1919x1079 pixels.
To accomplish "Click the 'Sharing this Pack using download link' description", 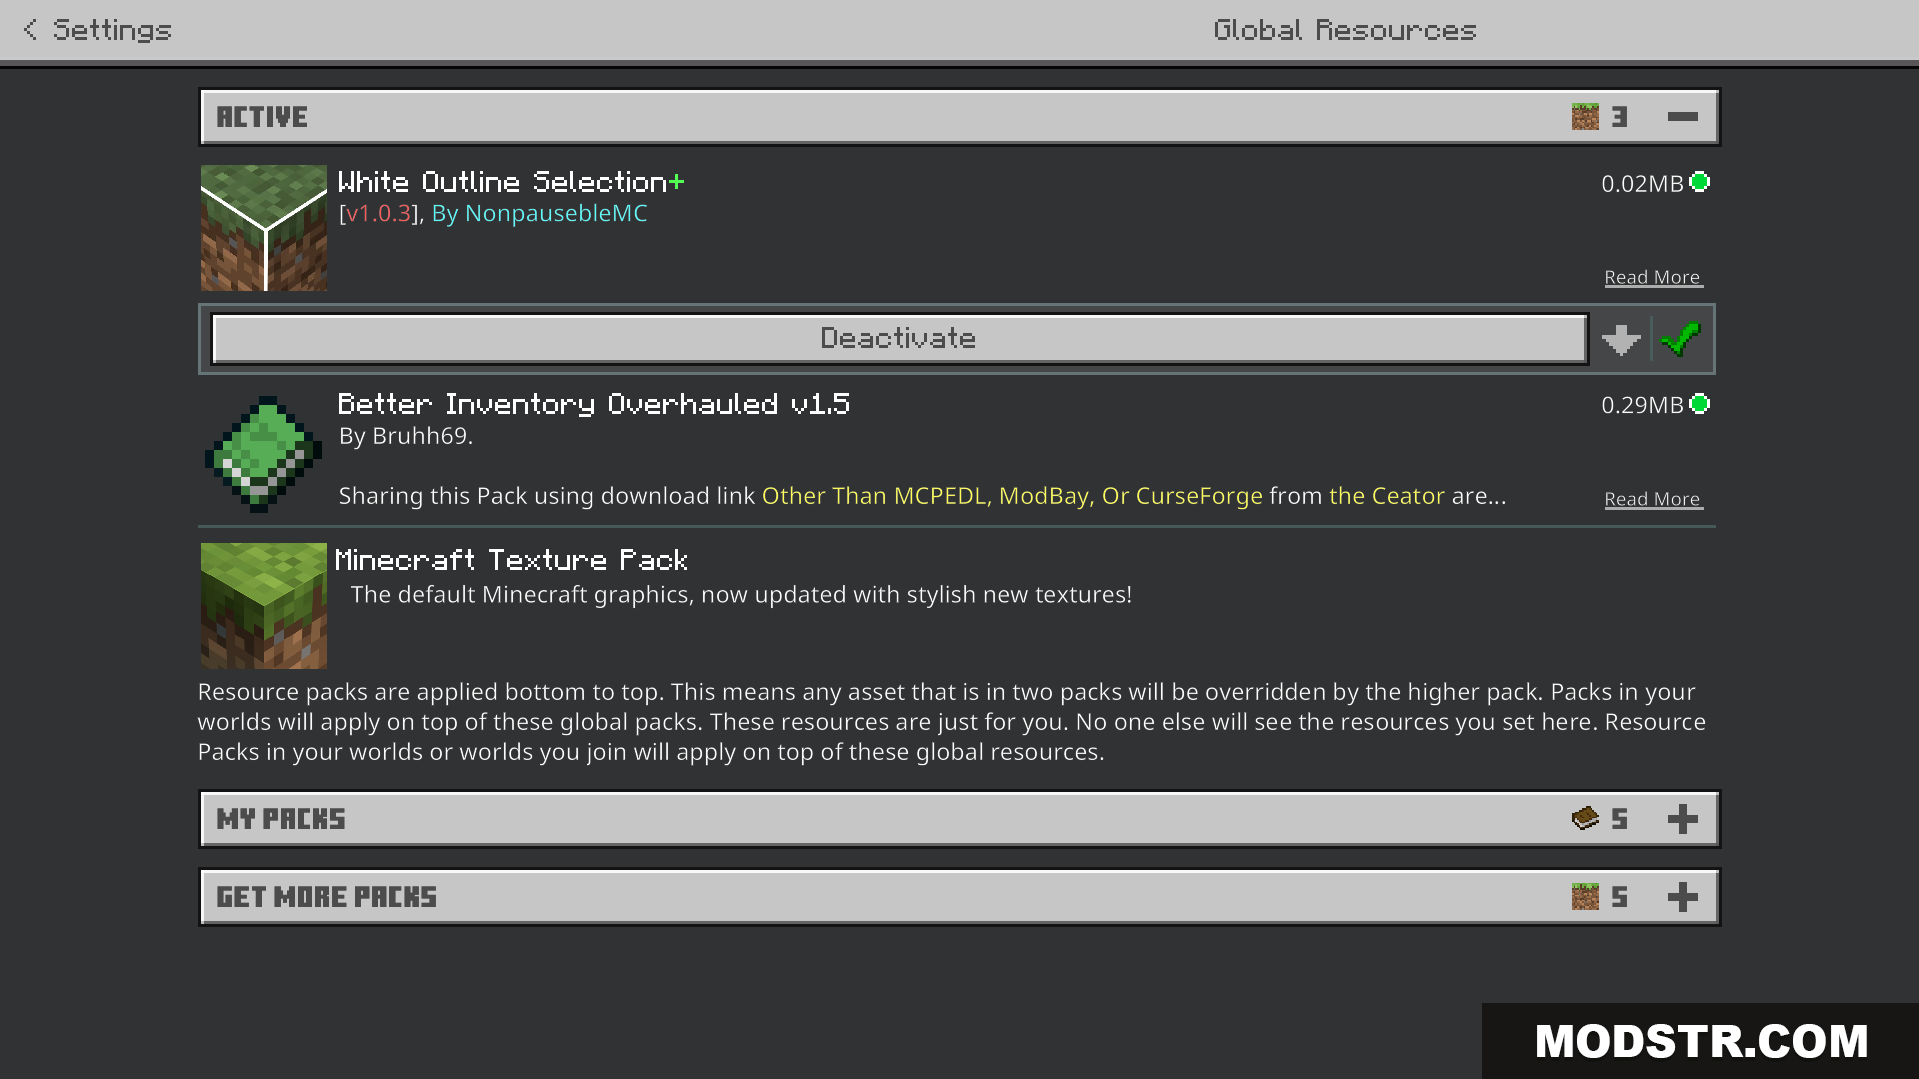I will point(922,496).
